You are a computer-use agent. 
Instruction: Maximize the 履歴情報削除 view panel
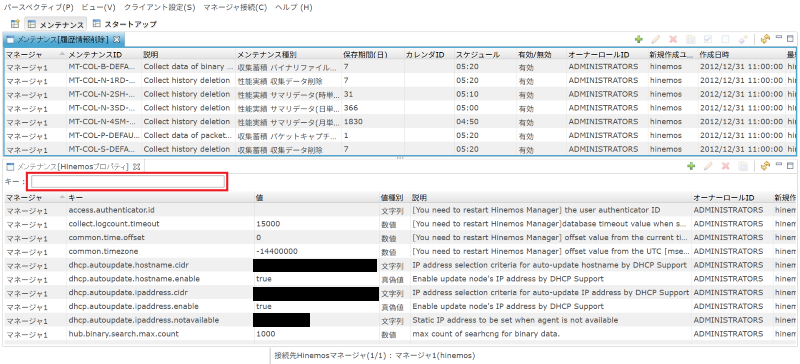[790, 38]
